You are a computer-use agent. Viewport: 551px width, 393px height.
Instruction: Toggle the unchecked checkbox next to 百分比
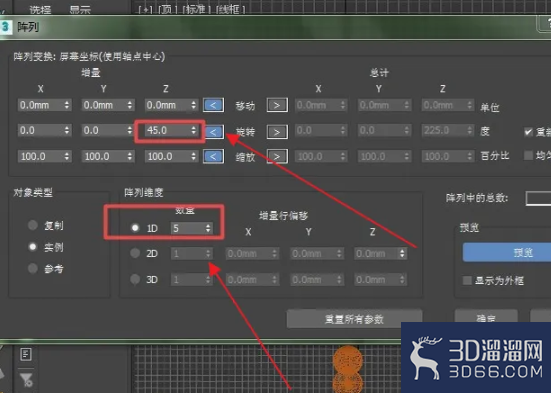pyautogui.click(x=528, y=155)
